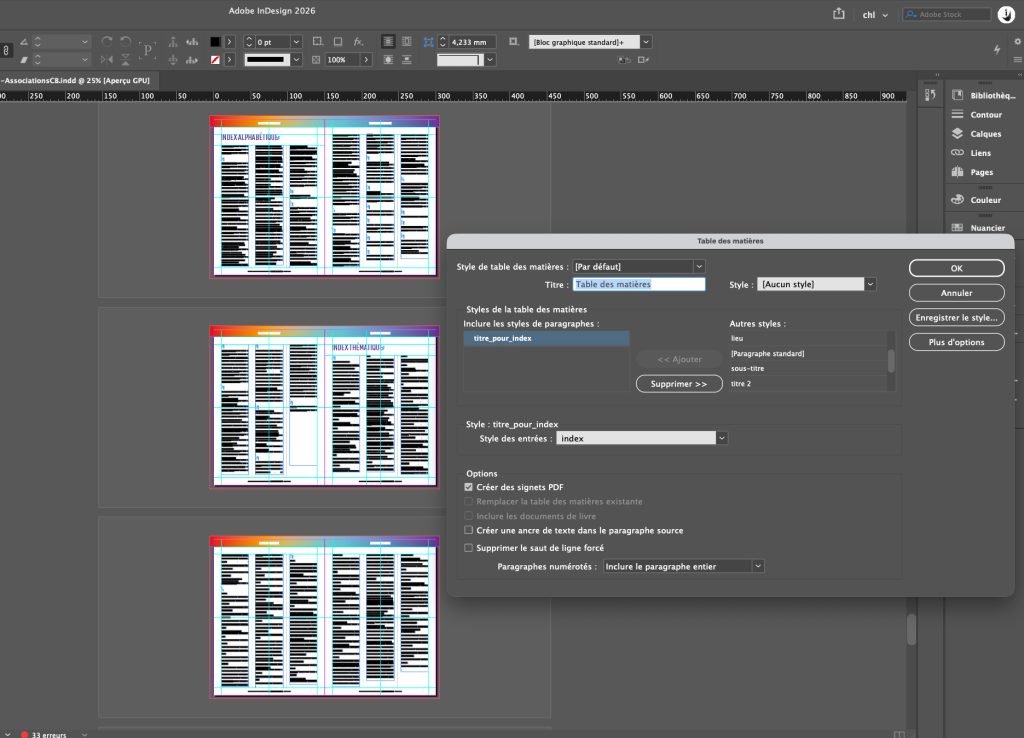Click the collapsed panel icon left of Bibliothèques

[930, 95]
